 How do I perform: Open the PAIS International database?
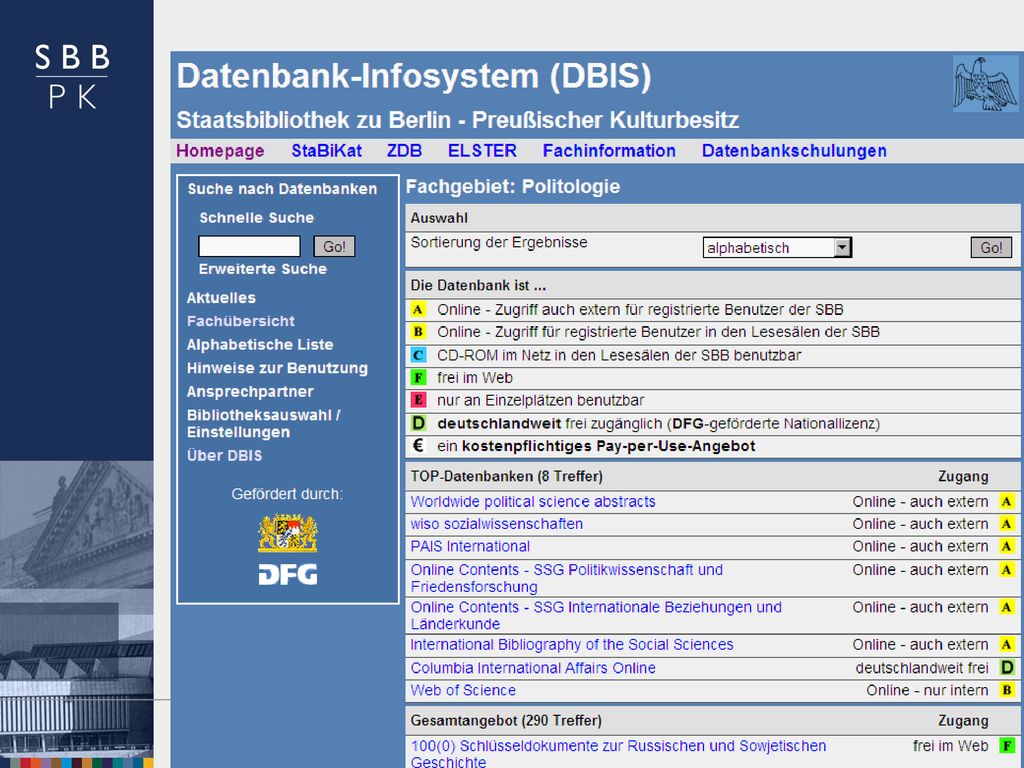pos(470,546)
